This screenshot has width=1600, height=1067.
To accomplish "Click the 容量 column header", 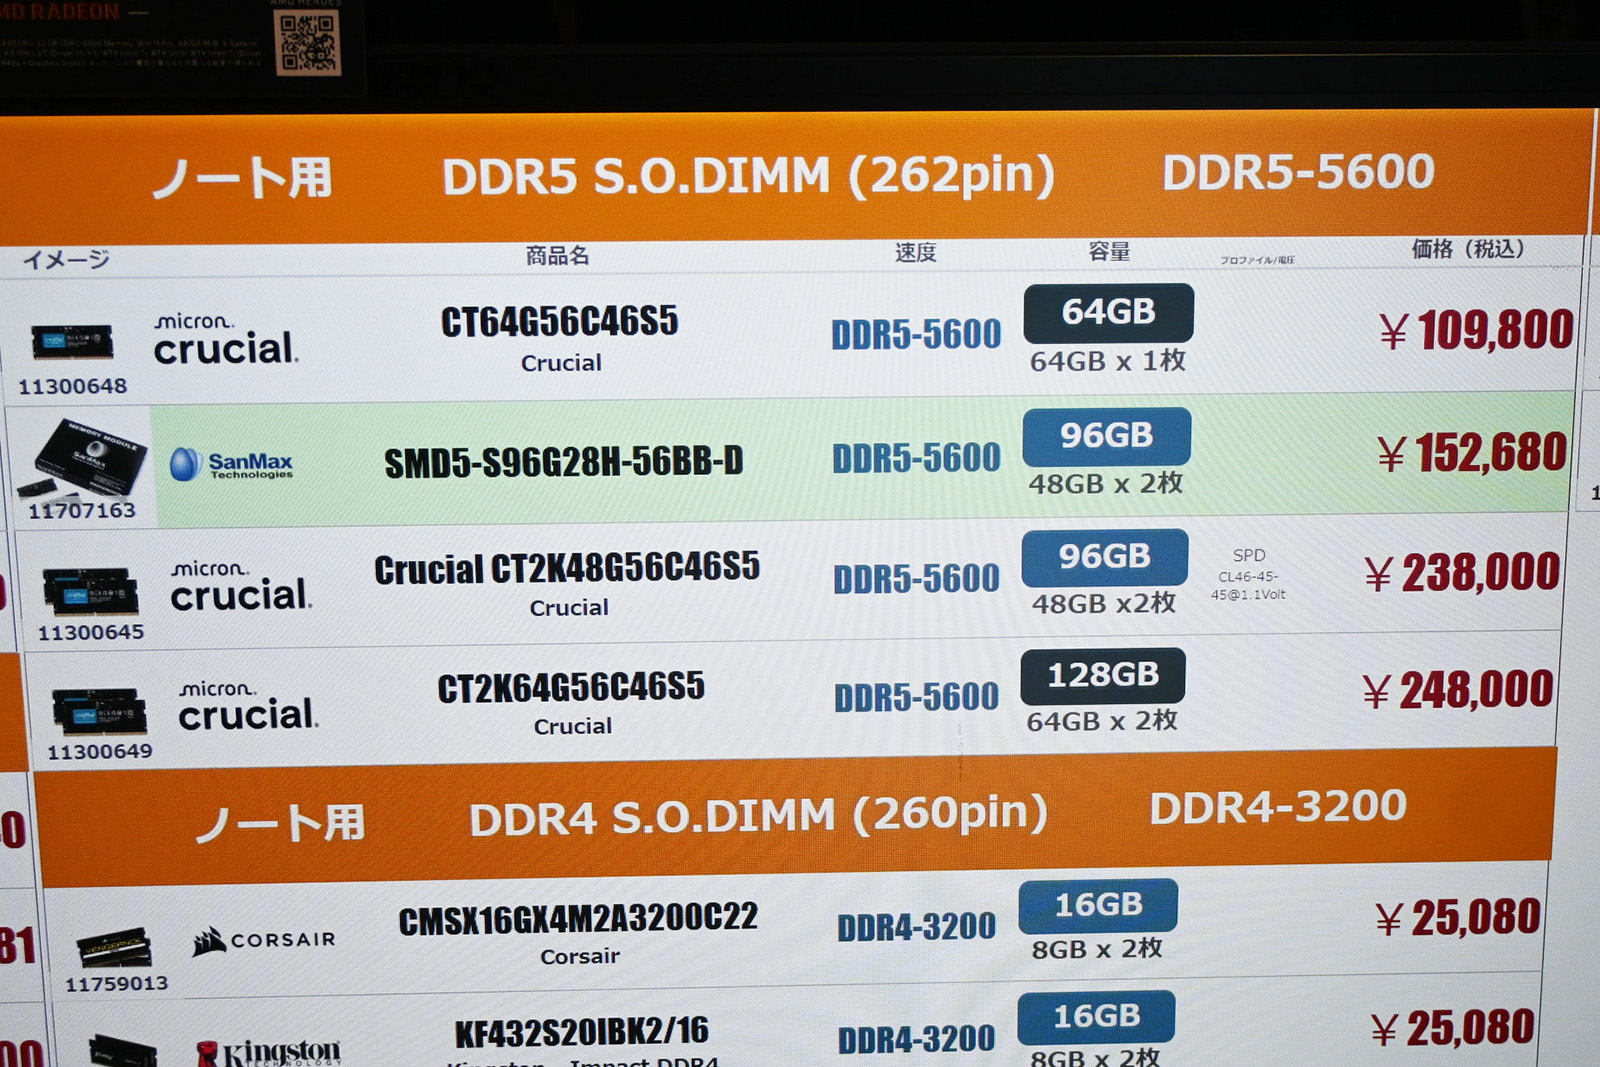I will (1109, 251).
